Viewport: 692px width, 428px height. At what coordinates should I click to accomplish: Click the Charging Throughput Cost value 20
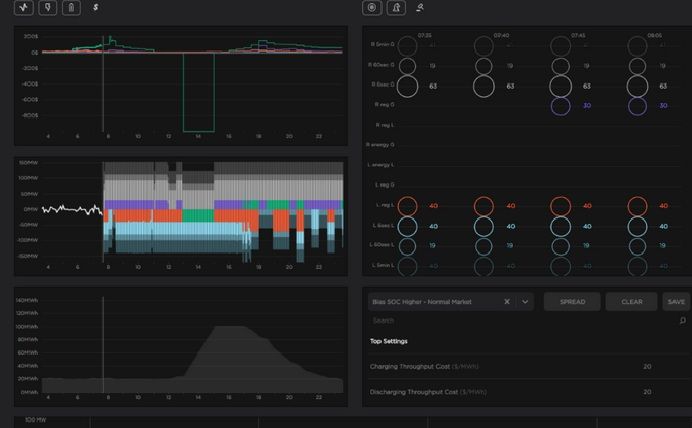point(647,366)
